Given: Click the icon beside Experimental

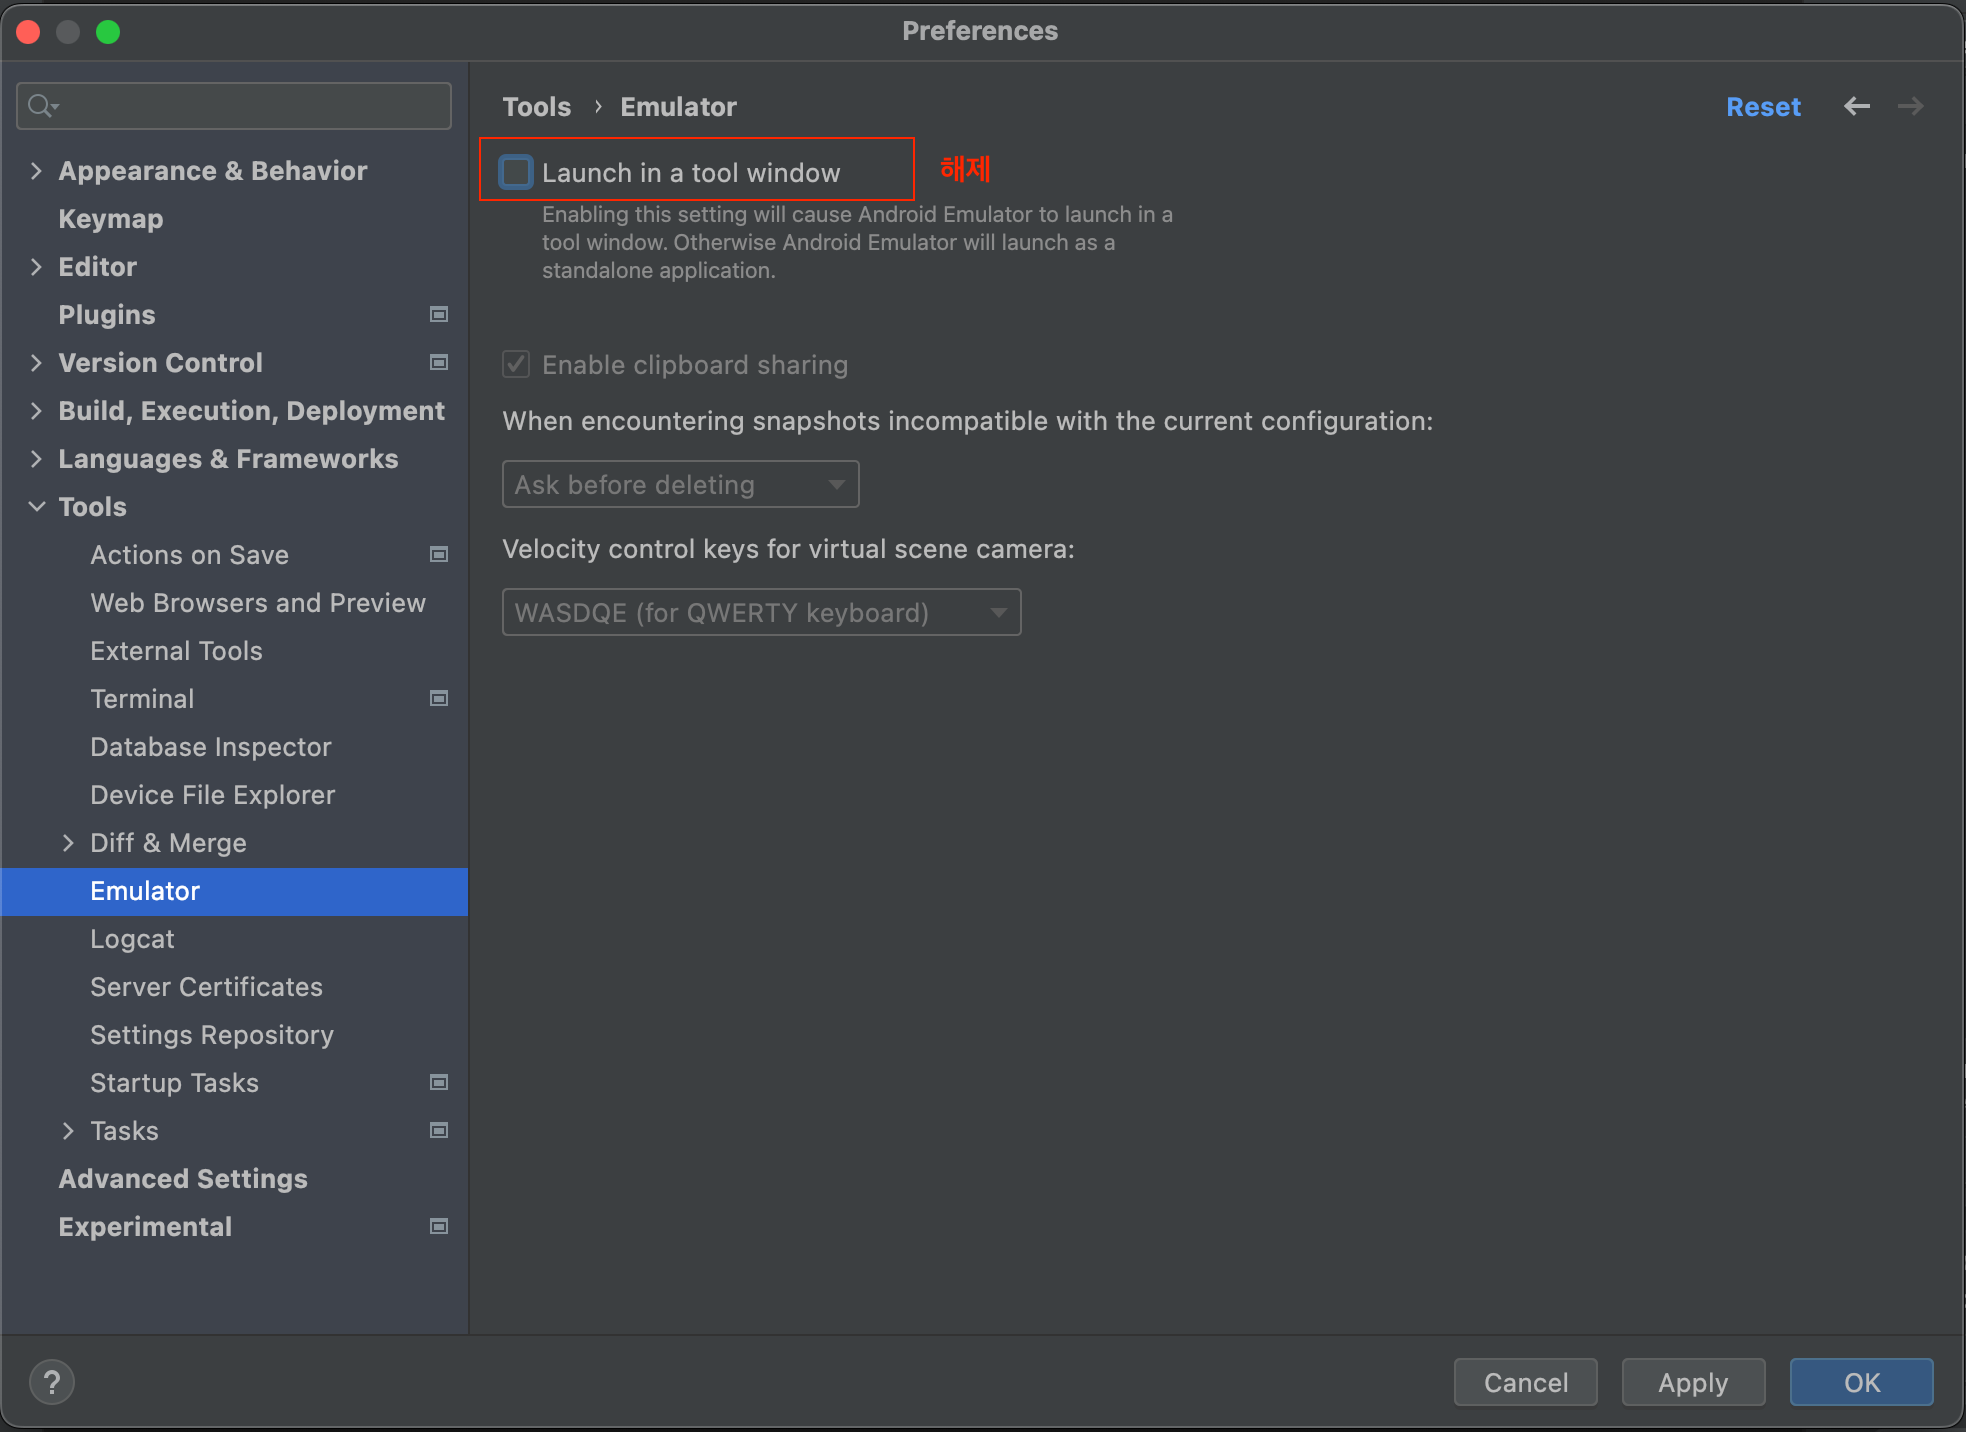Looking at the screenshot, I should [438, 1226].
